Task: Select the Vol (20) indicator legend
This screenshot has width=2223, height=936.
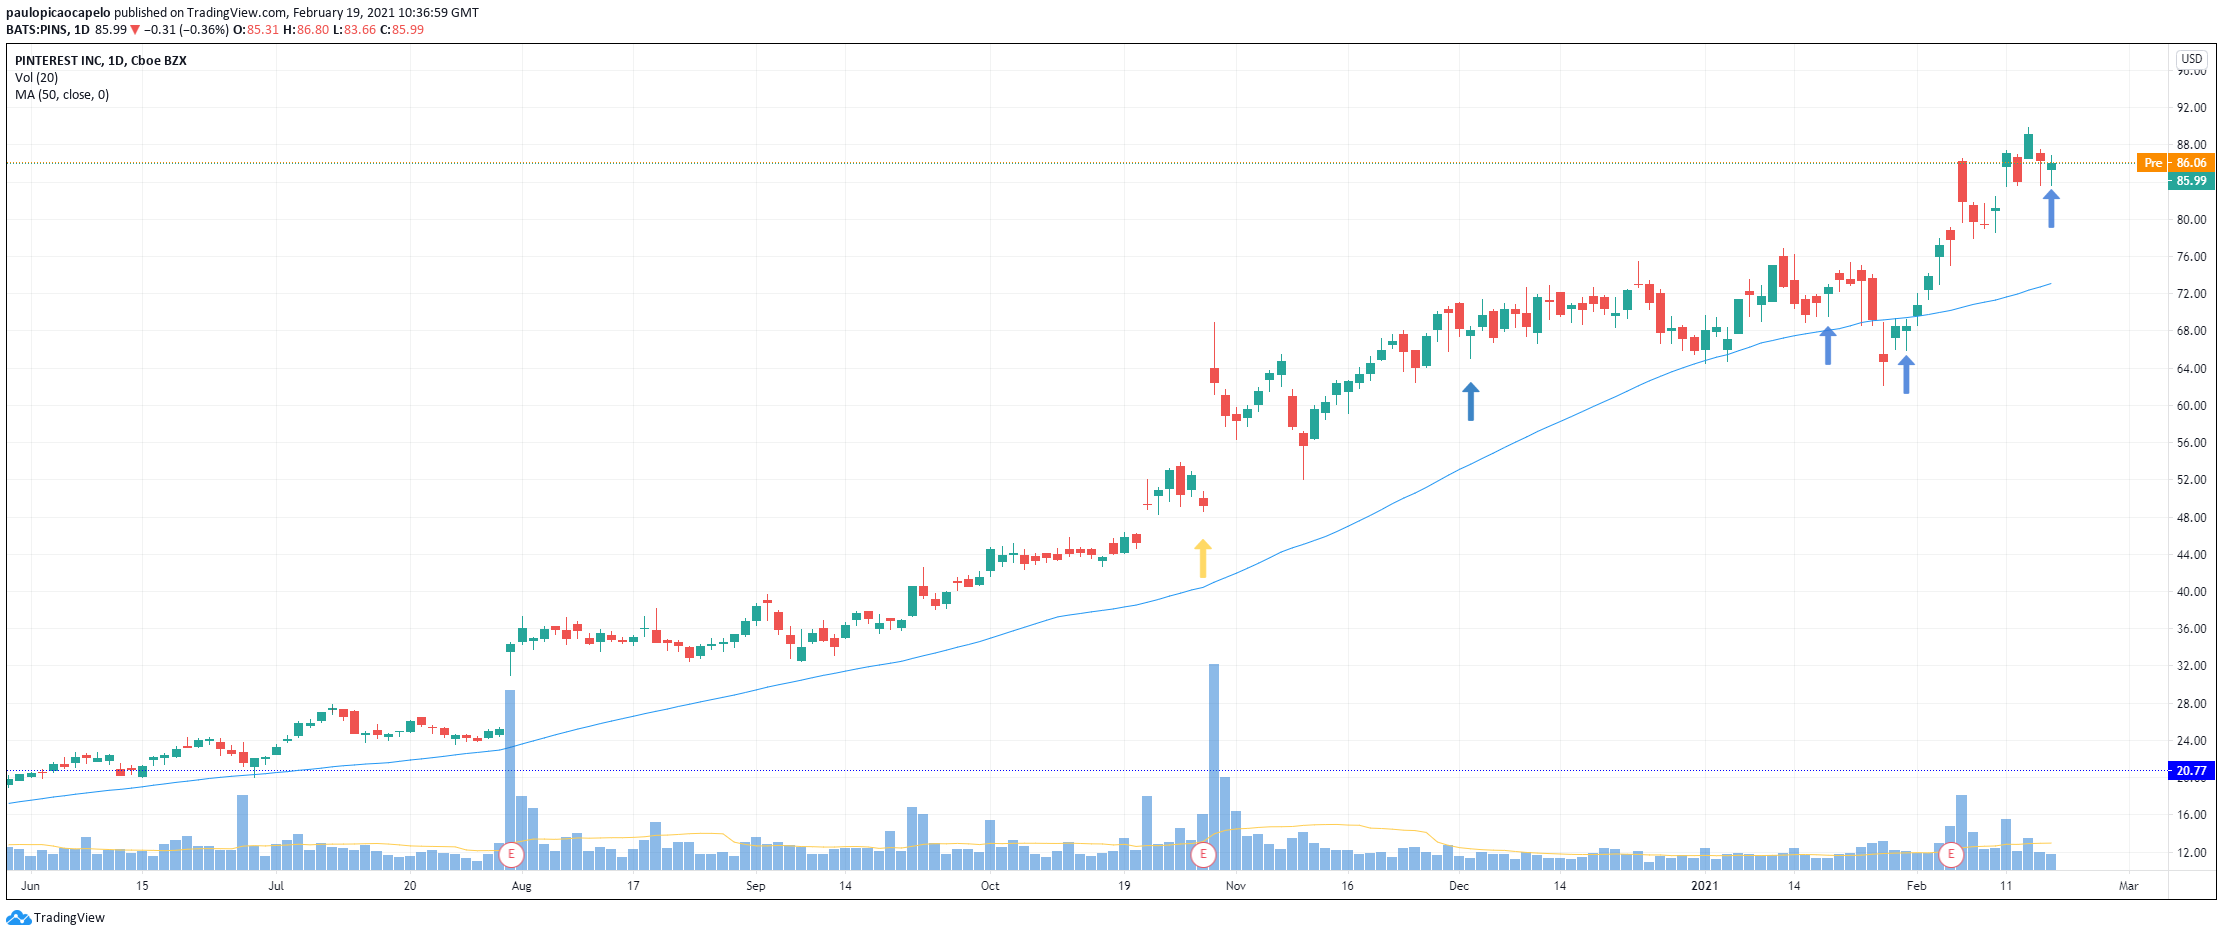Action: pyautogui.click(x=36, y=78)
